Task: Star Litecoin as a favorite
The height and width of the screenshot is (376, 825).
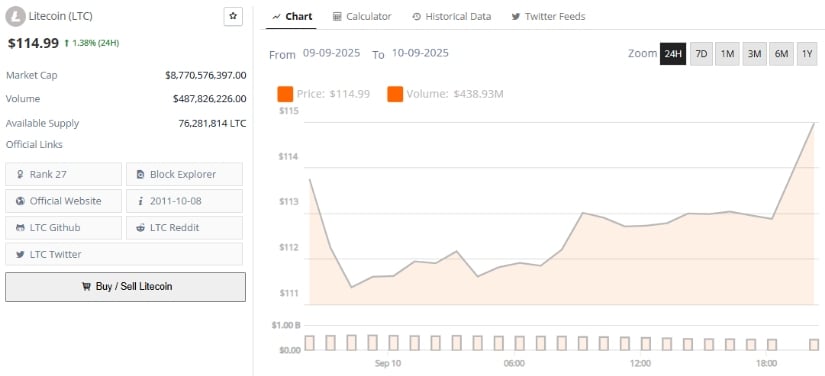Action: 233,16
